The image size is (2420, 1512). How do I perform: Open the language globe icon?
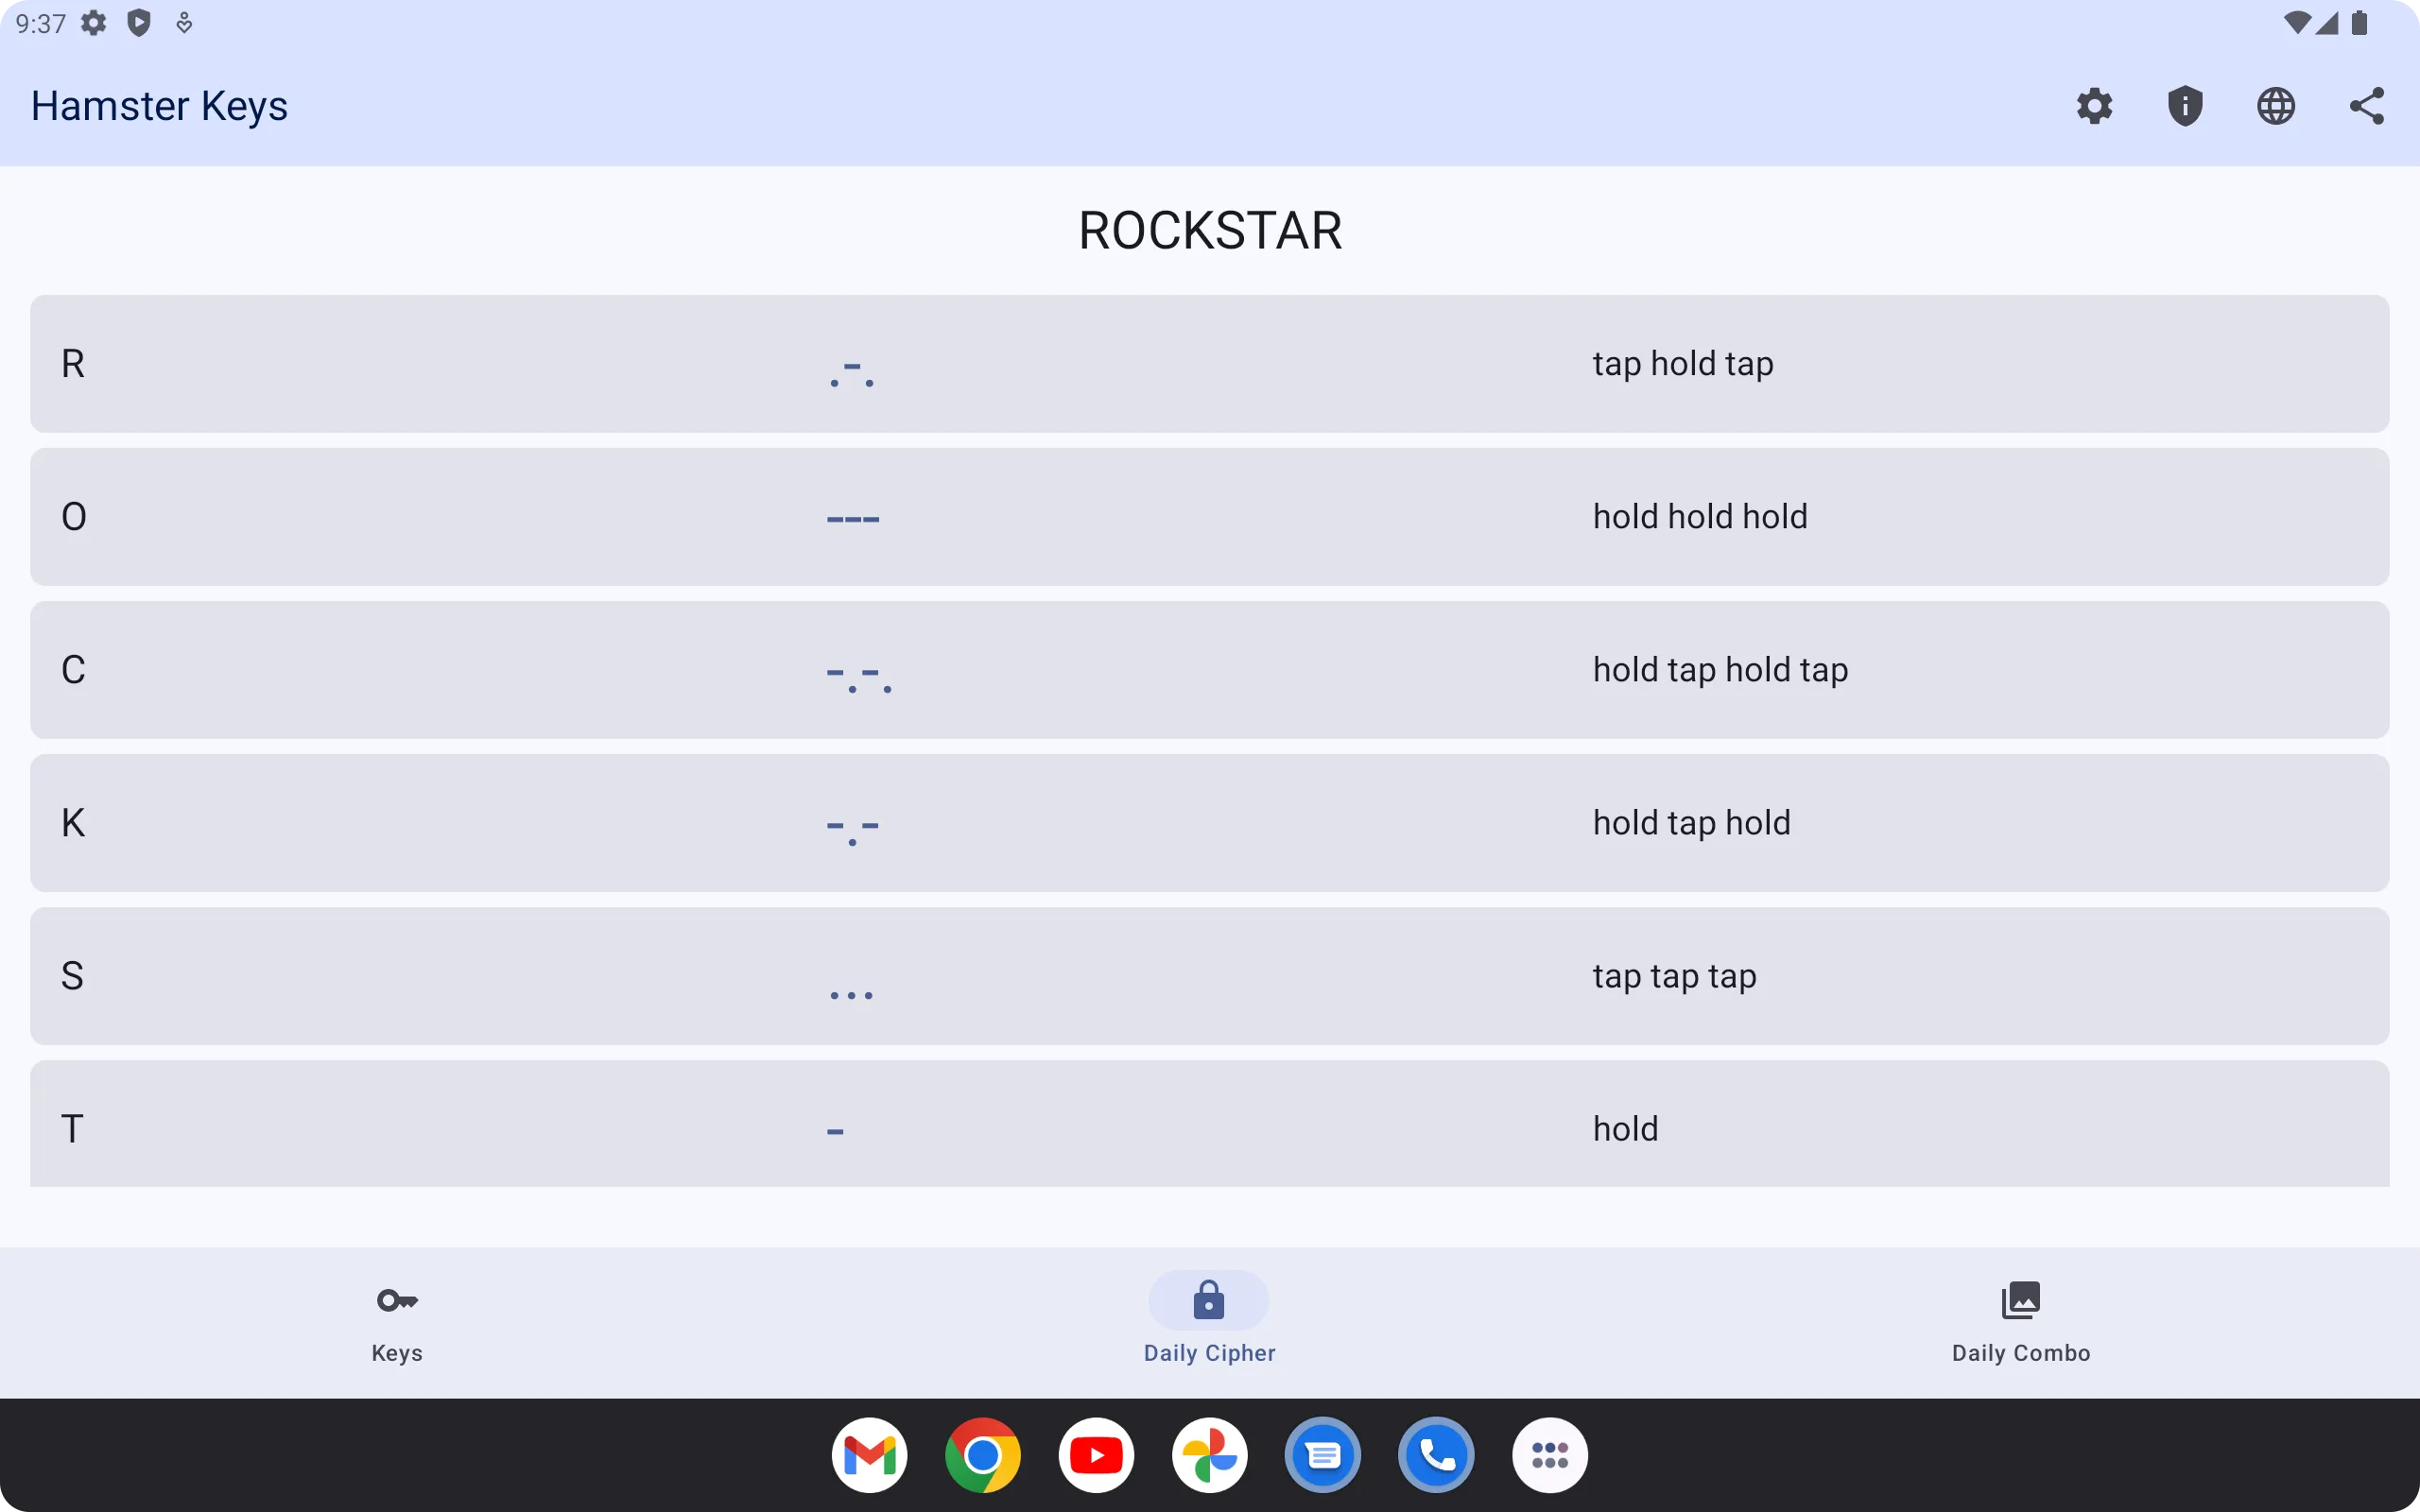point(2276,106)
